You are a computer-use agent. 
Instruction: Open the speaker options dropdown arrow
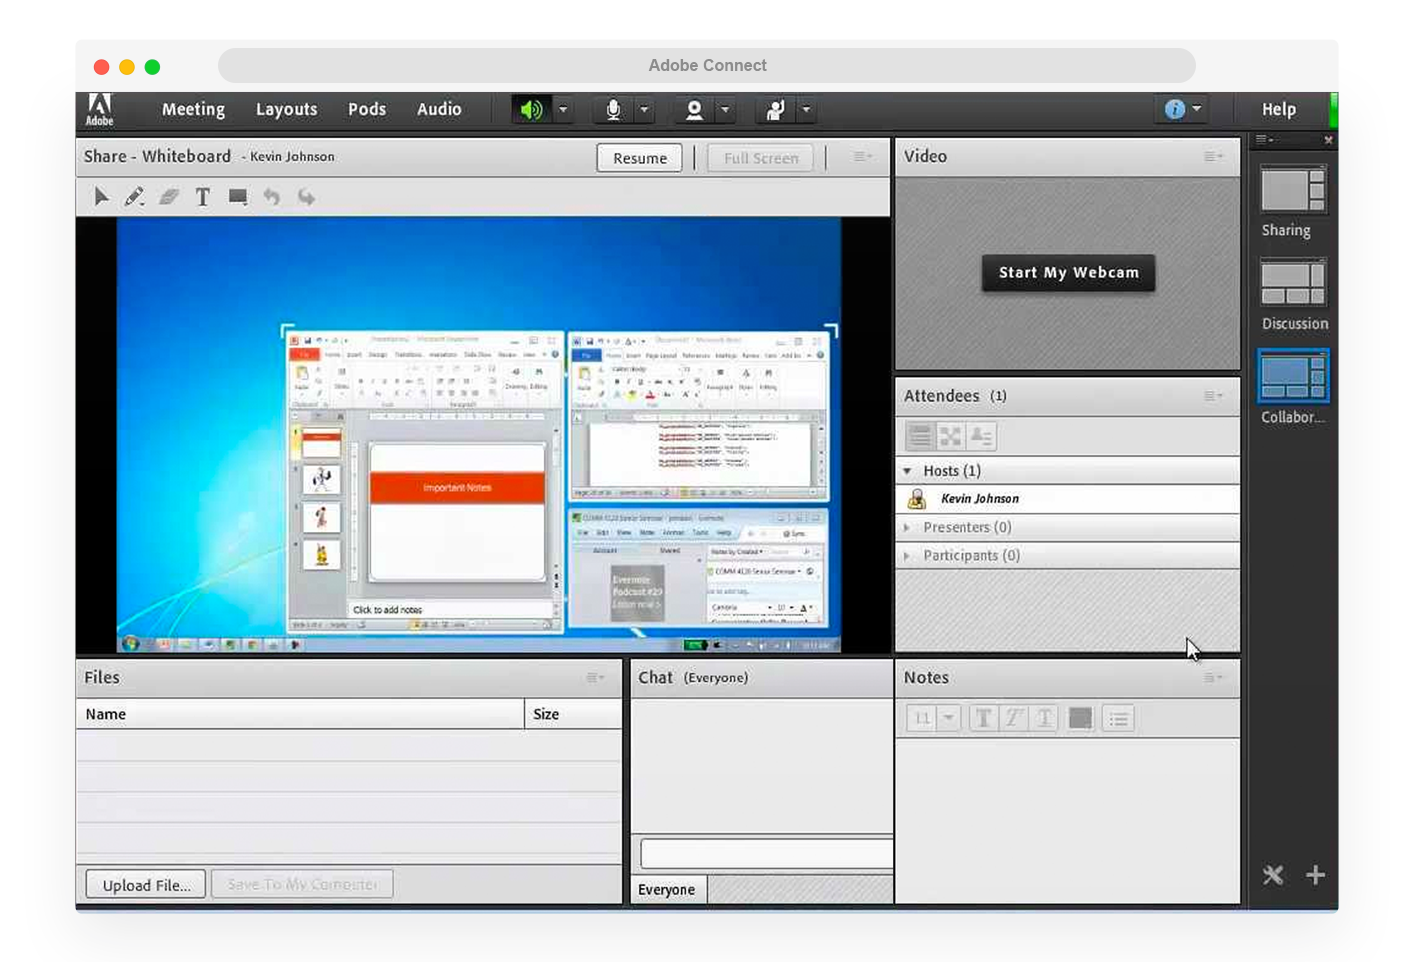[563, 110]
